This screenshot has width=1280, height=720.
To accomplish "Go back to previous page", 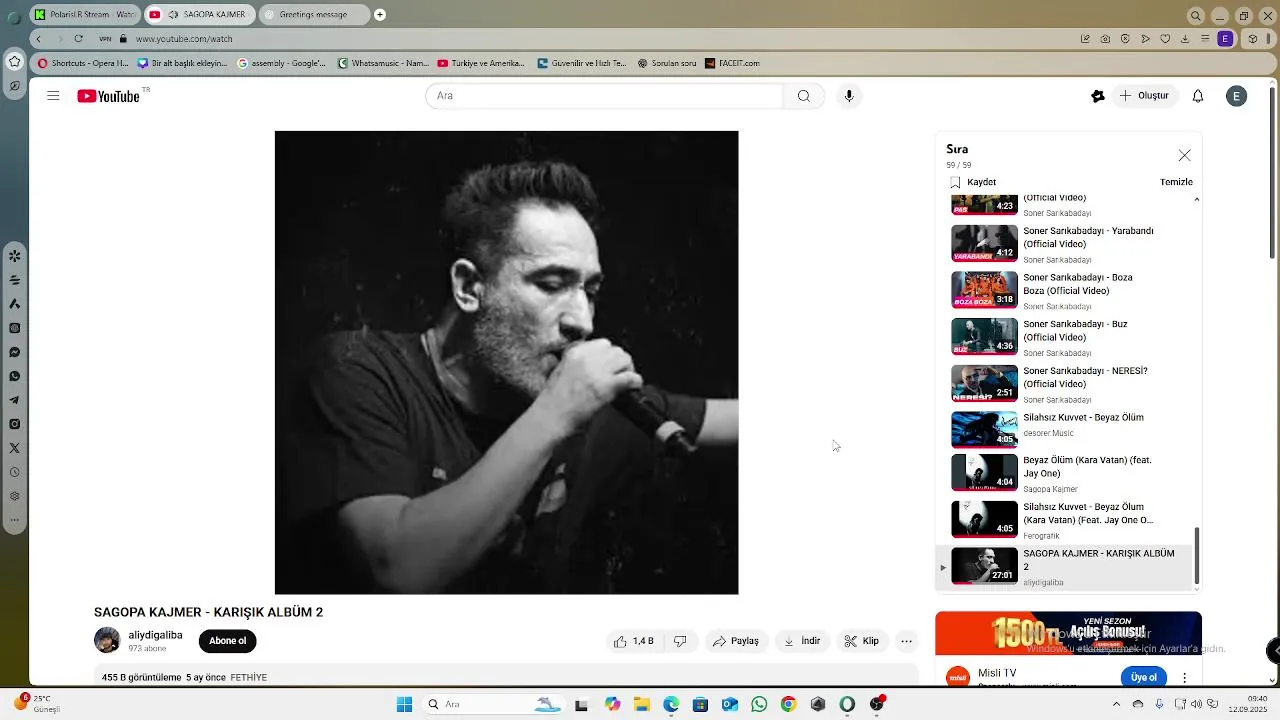I will [x=38, y=39].
